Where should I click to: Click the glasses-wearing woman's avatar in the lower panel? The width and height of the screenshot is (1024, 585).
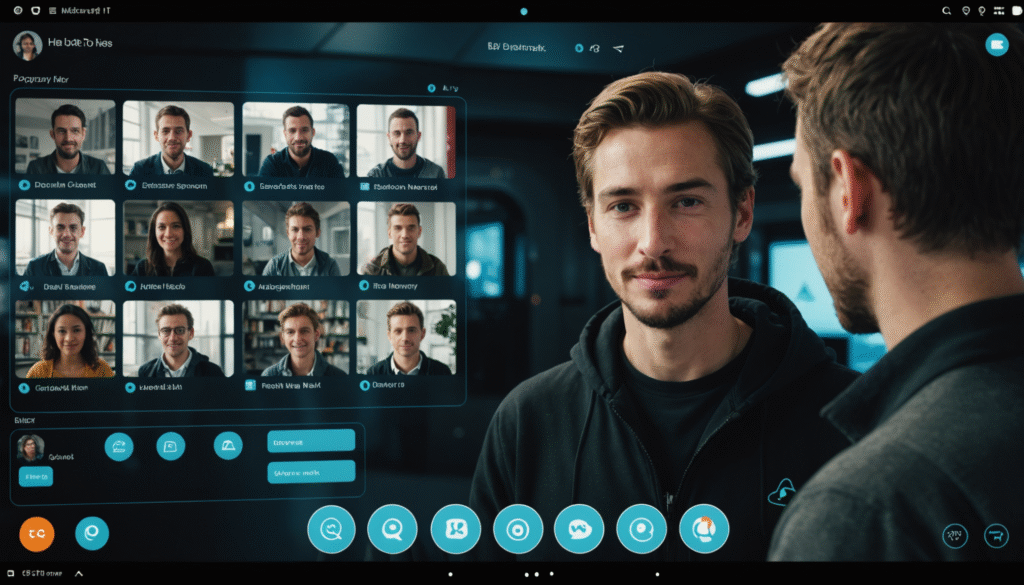(x=30, y=448)
